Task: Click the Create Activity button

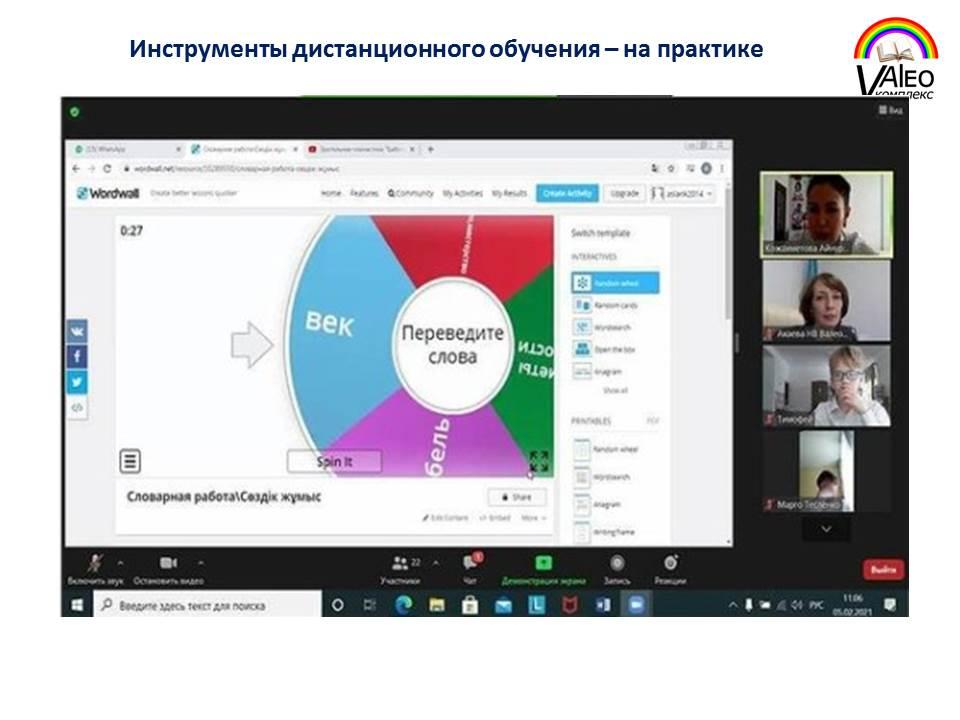Action: (568, 193)
